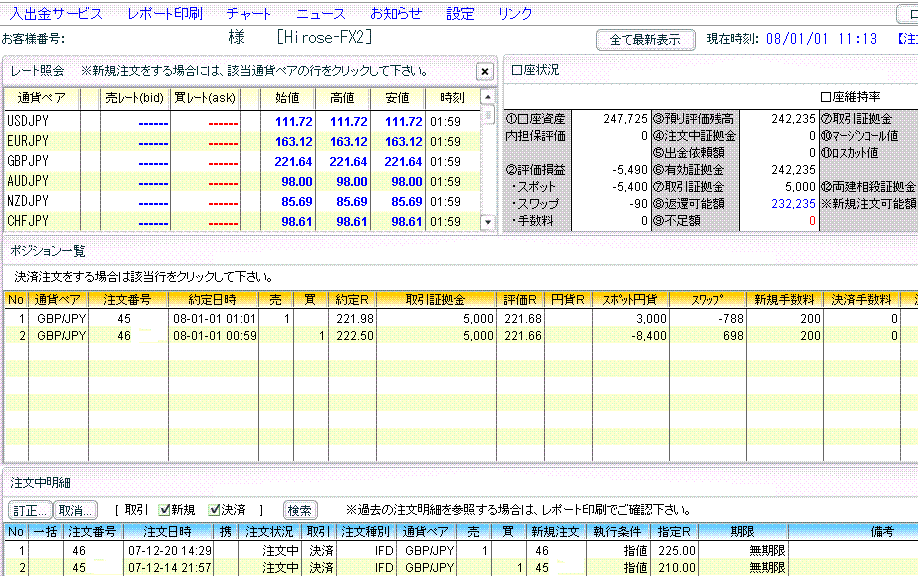Select the AUDJPY rate row
Screen dimensions: 923x579
242,182
